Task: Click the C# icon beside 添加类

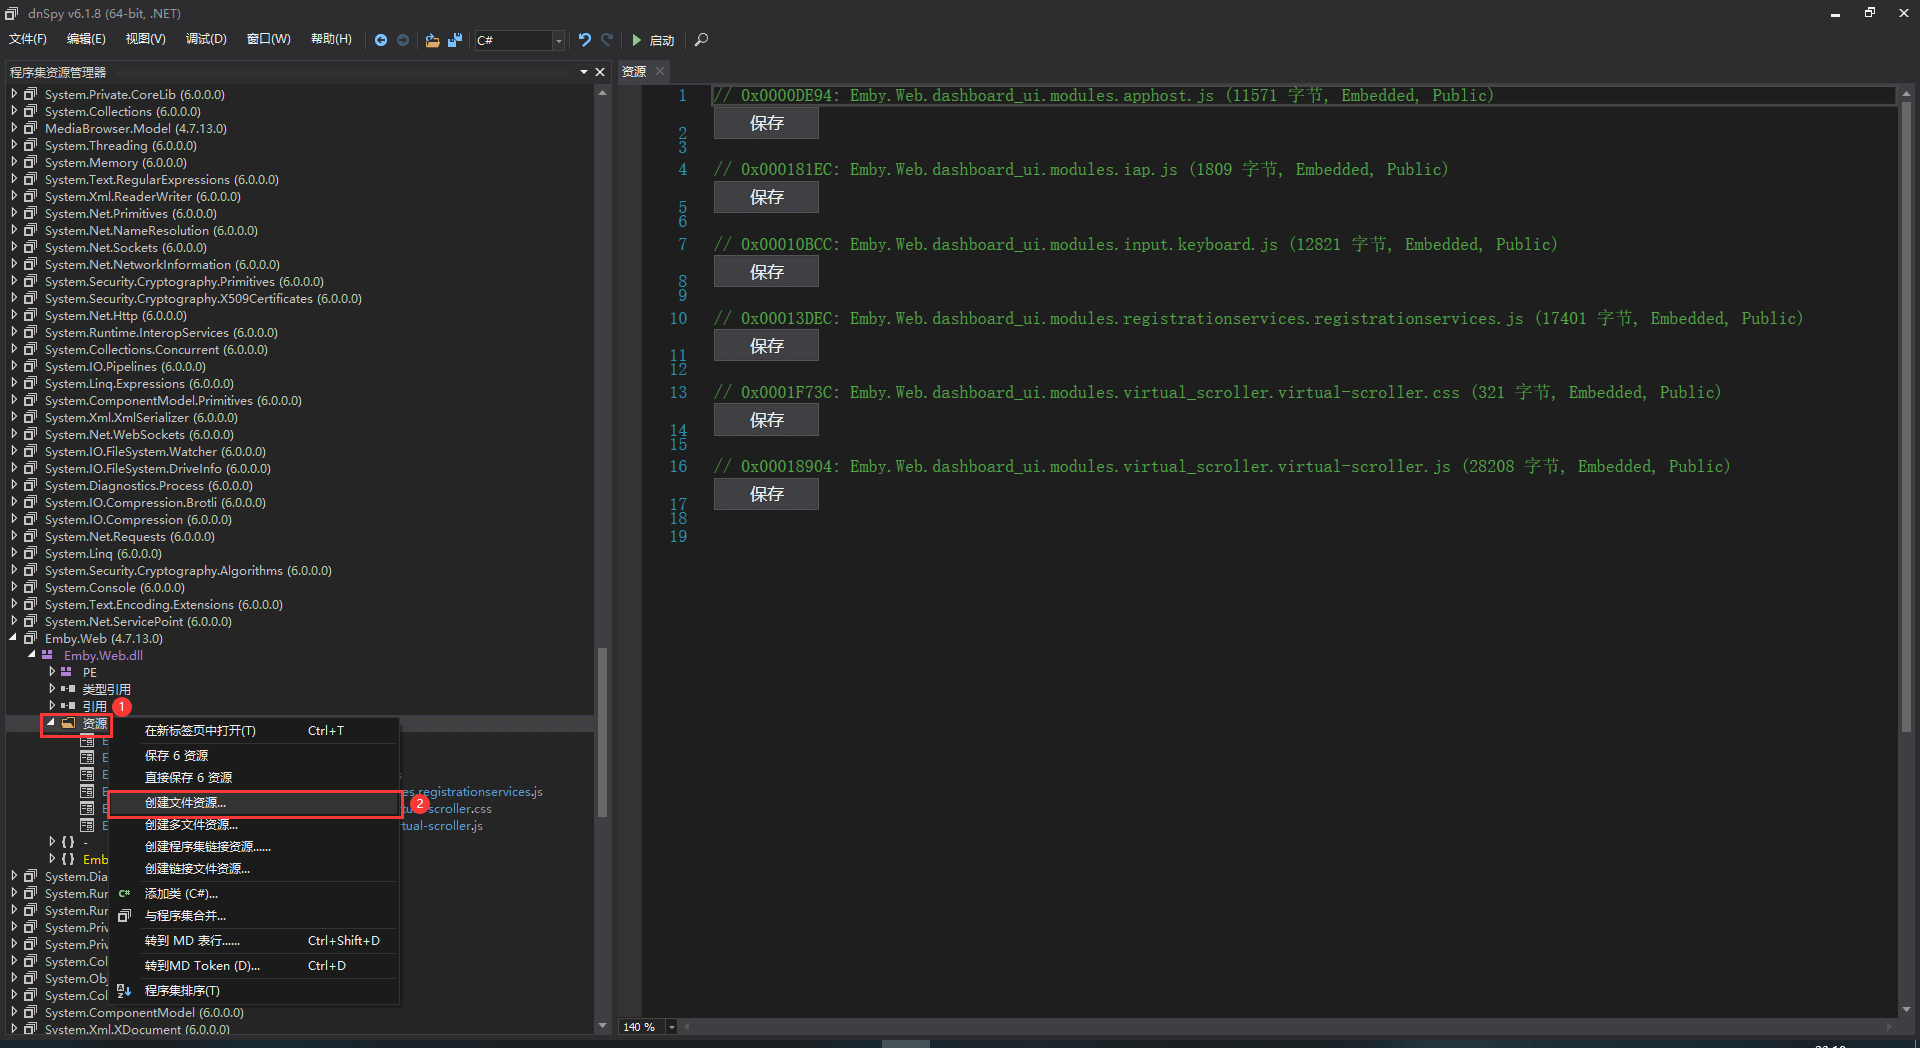Action: click(124, 893)
